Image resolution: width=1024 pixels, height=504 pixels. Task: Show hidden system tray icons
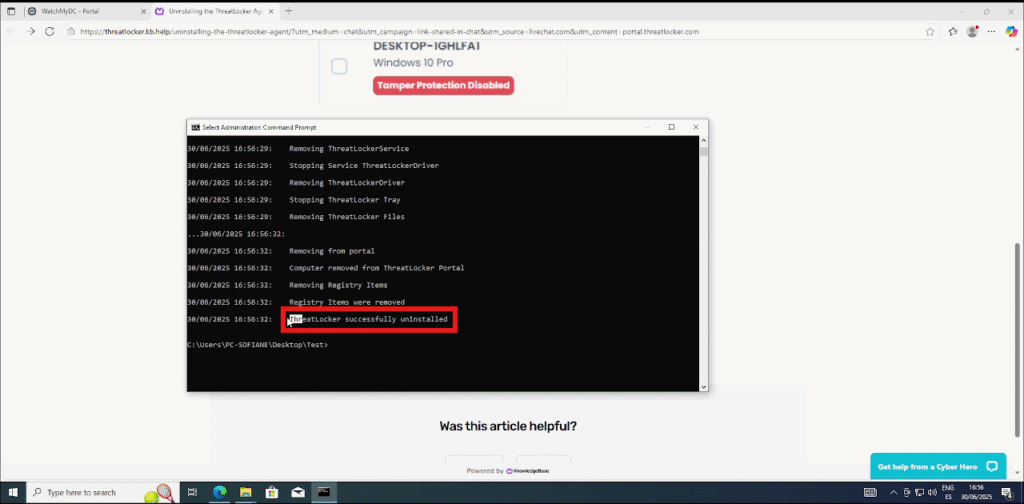point(893,492)
